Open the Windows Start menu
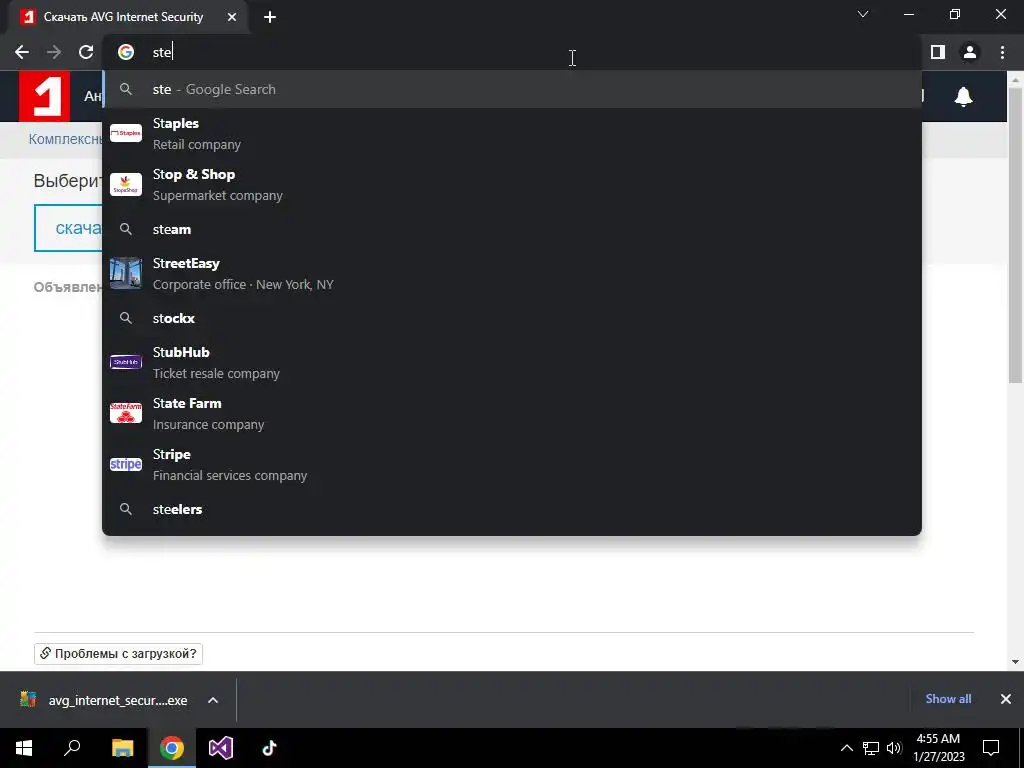 24,748
